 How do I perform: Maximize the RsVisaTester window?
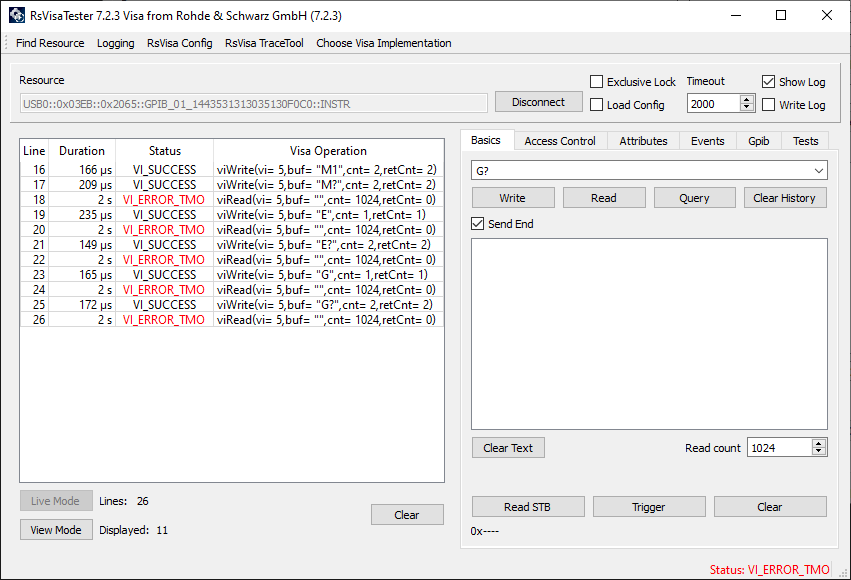[781, 15]
